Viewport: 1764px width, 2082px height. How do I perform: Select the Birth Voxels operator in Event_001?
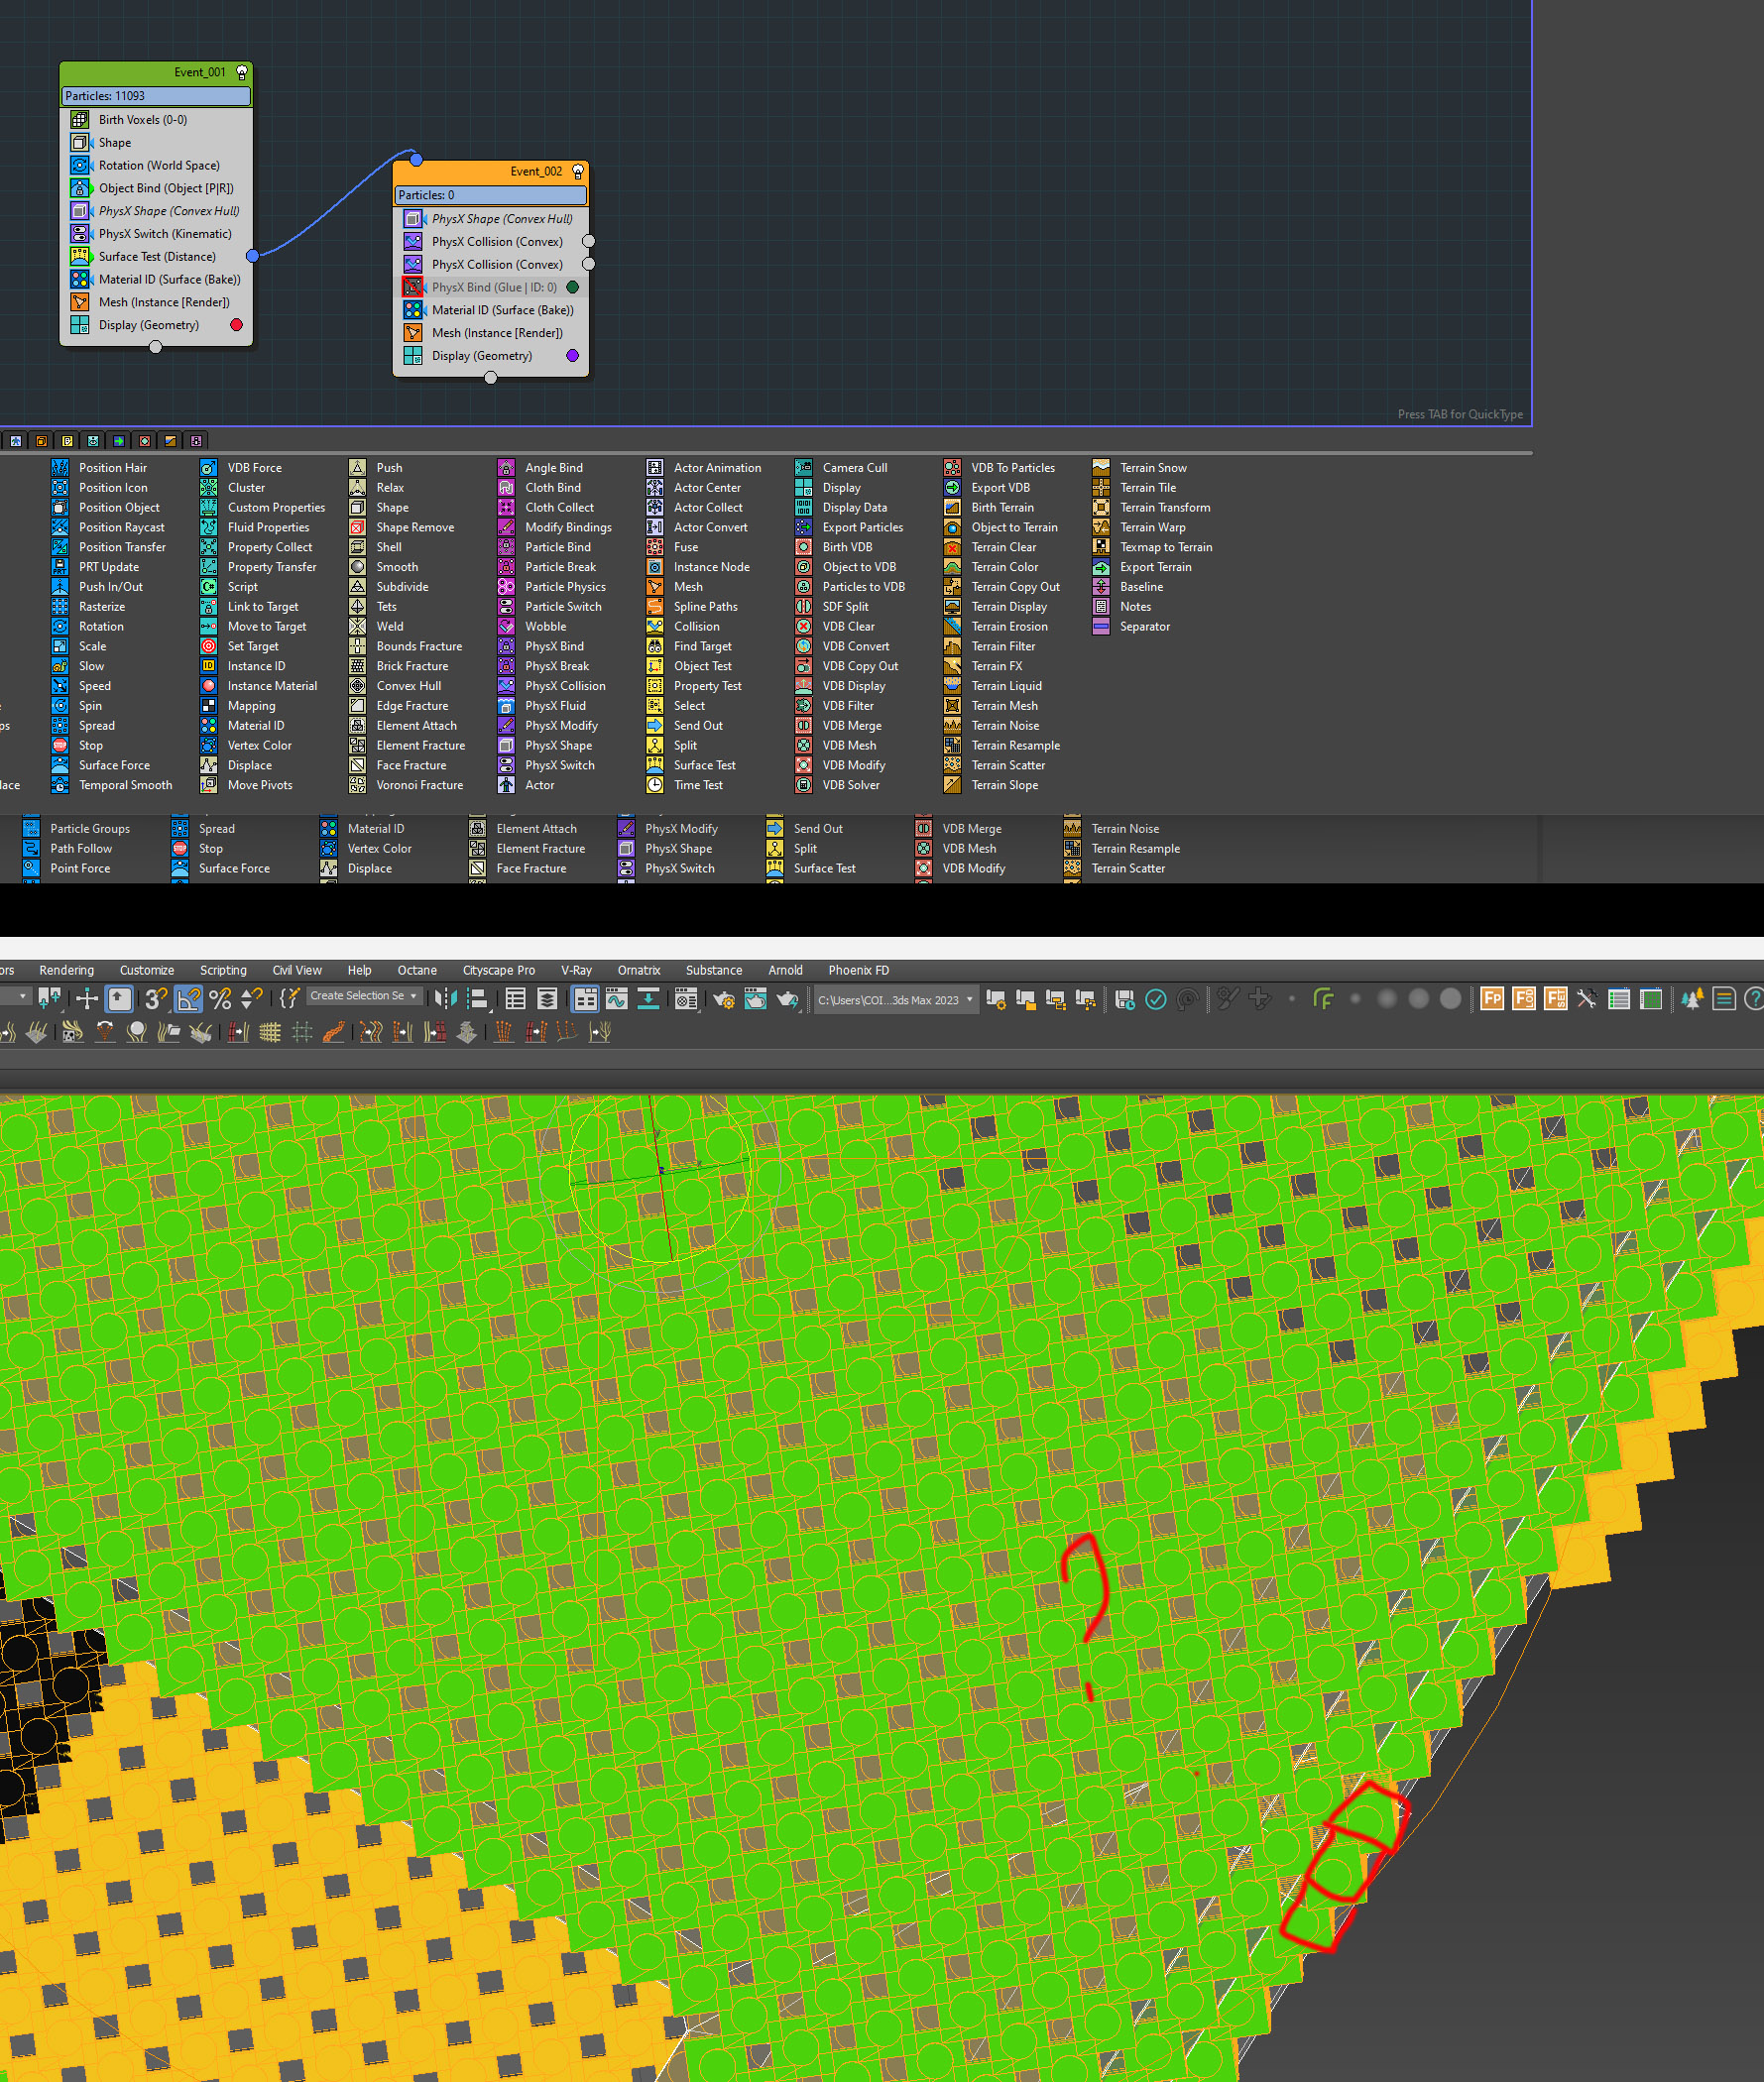point(142,120)
